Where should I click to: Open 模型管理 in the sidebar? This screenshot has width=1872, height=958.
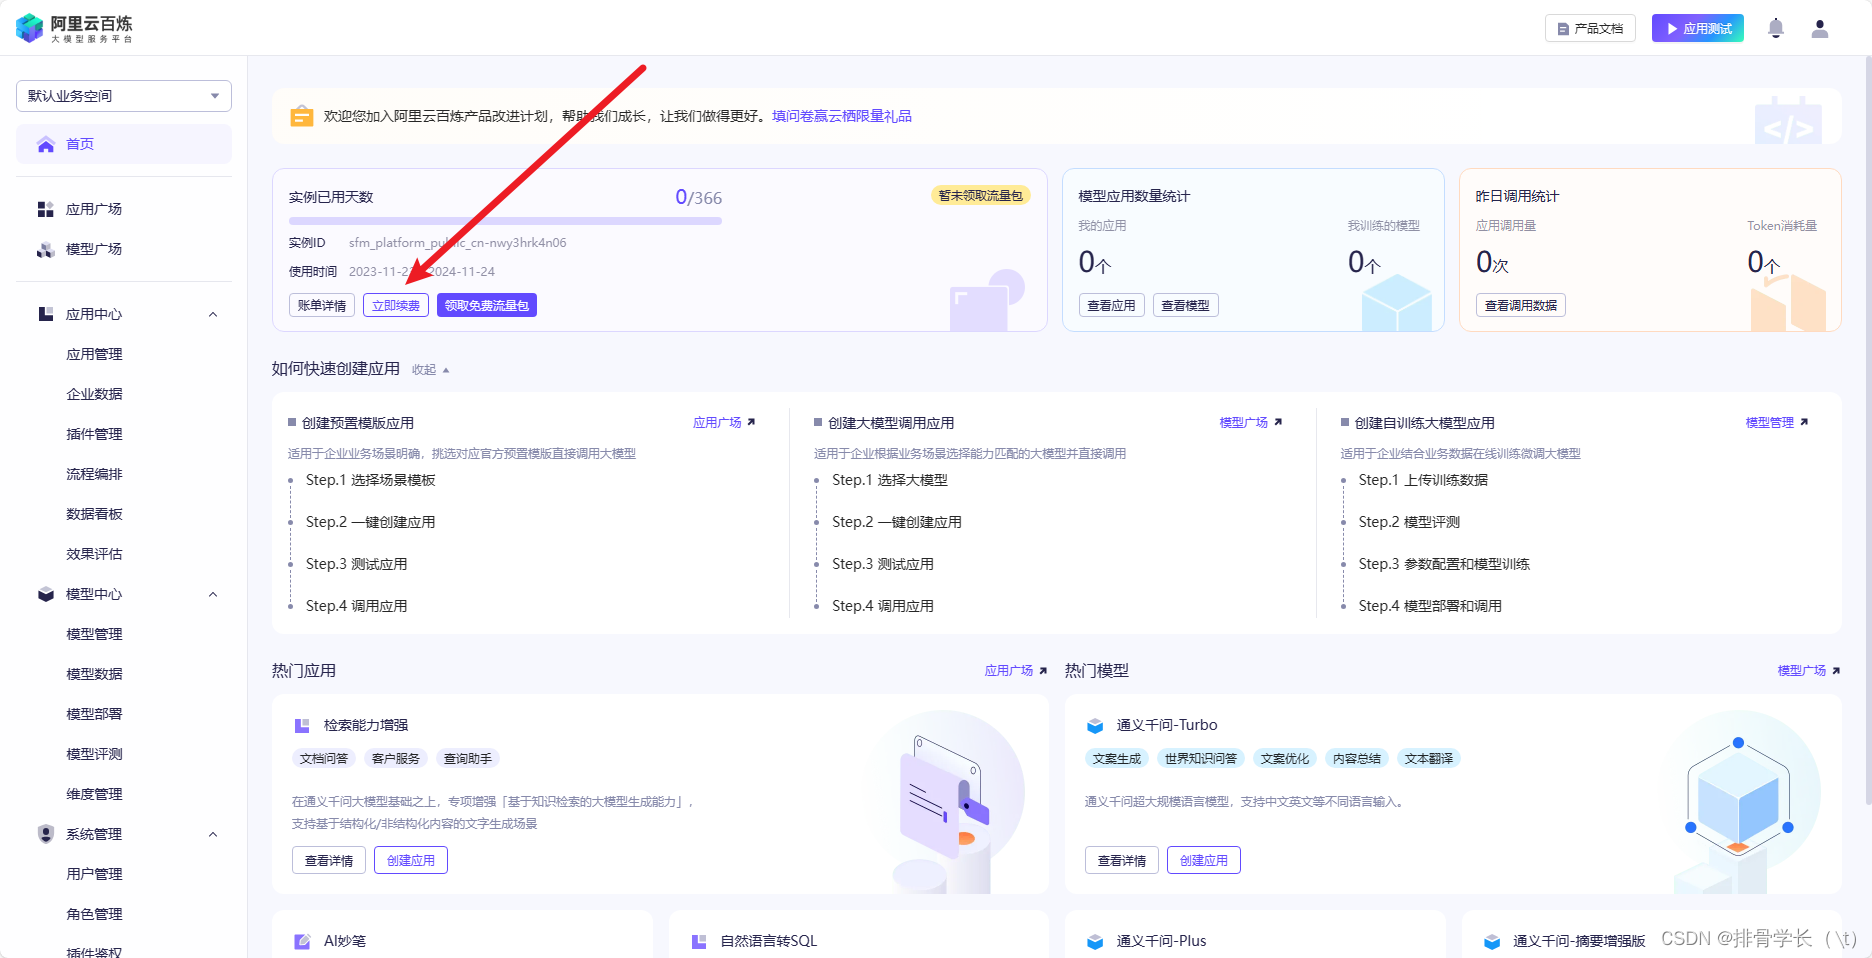tap(94, 634)
